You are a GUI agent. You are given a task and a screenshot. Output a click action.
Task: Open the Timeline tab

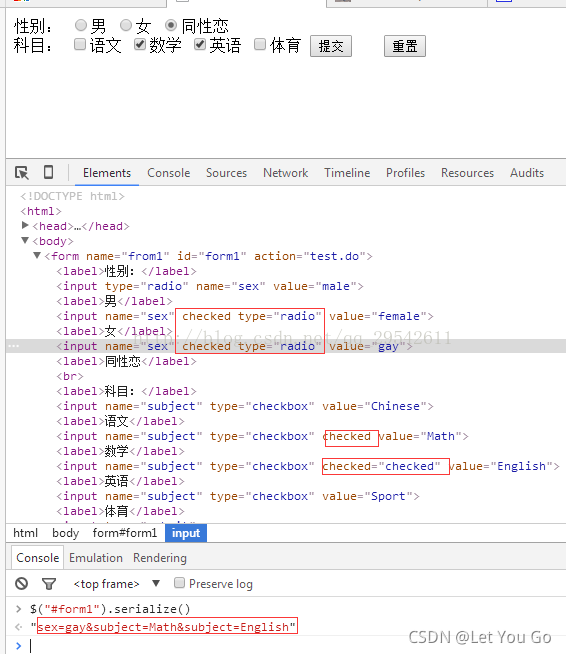coord(347,173)
